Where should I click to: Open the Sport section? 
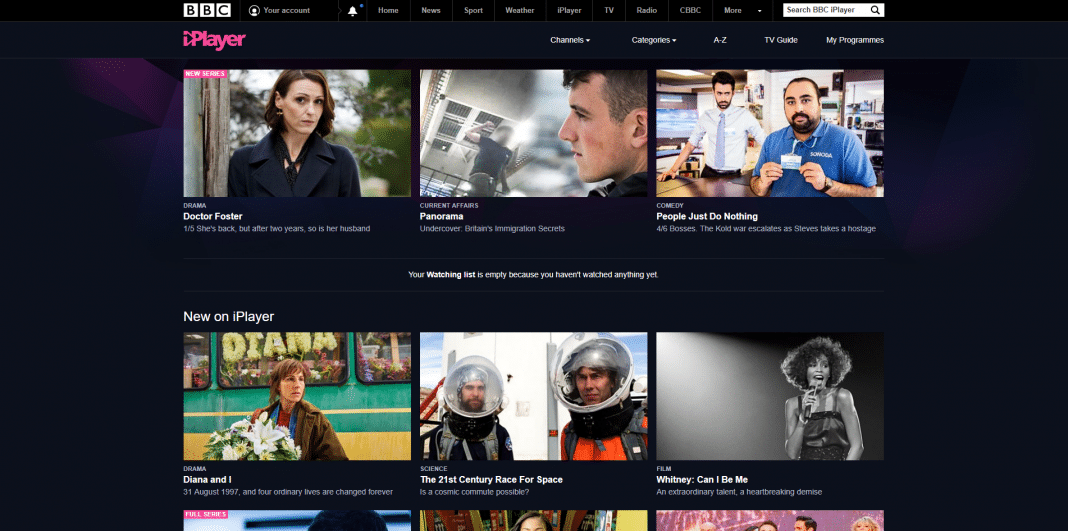tap(473, 10)
